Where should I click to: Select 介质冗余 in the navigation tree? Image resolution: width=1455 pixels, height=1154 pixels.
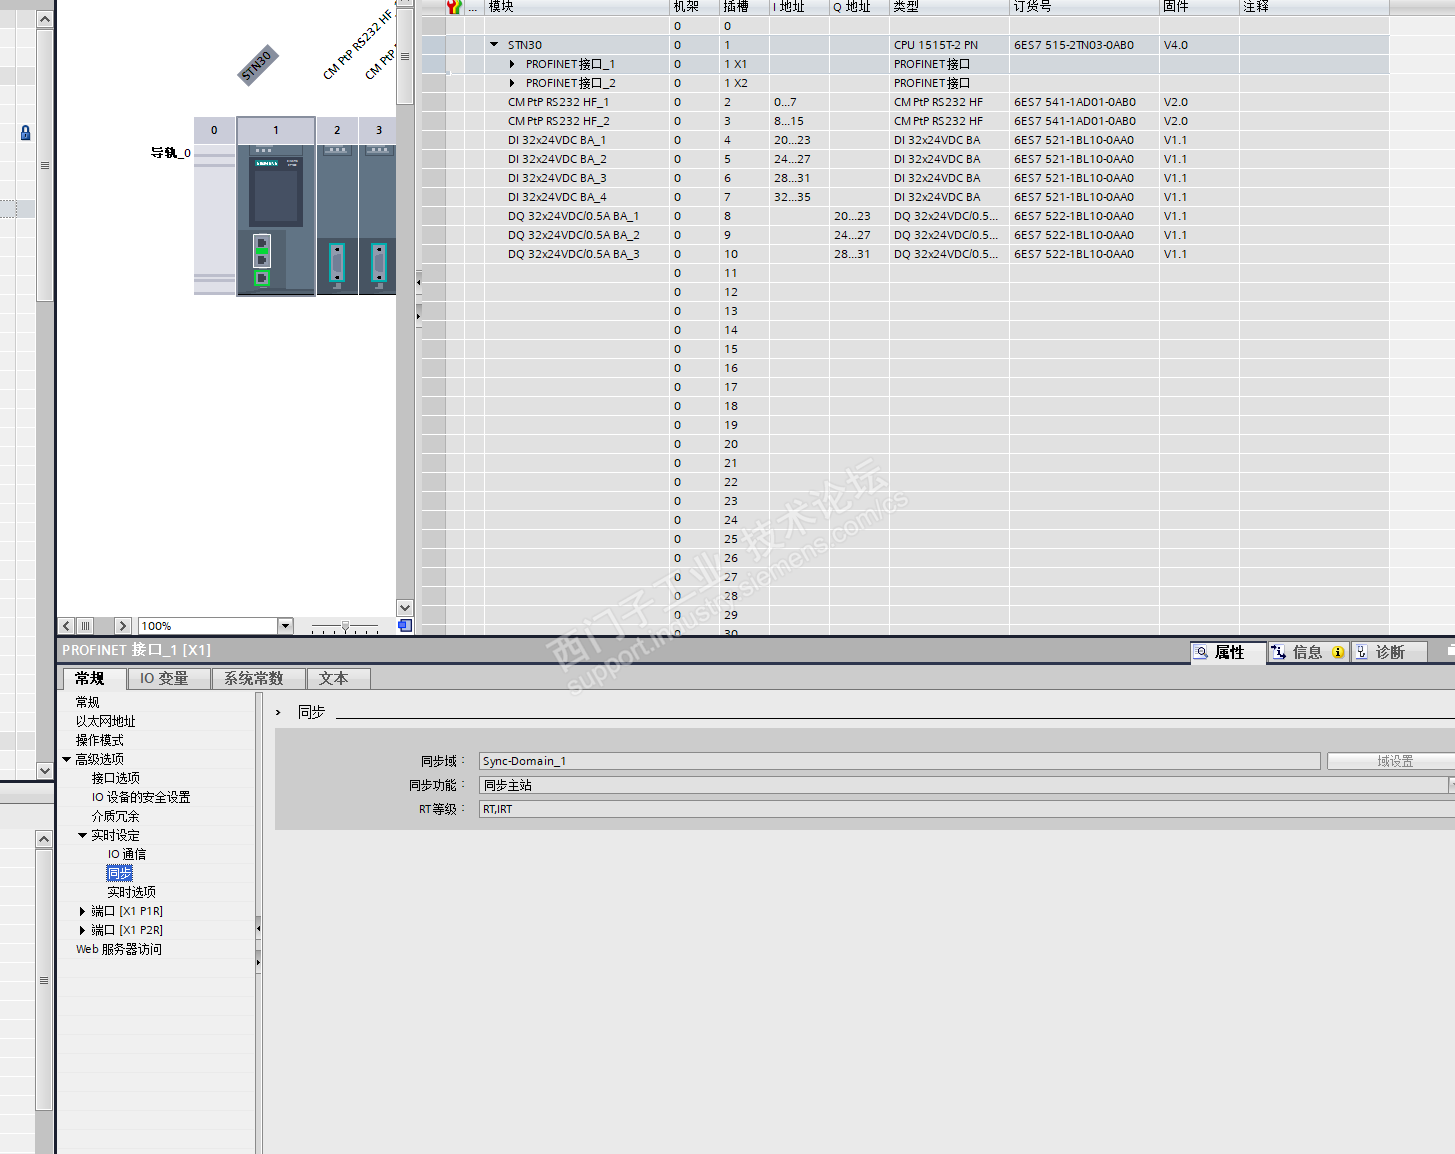pyautogui.click(x=116, y=816)
